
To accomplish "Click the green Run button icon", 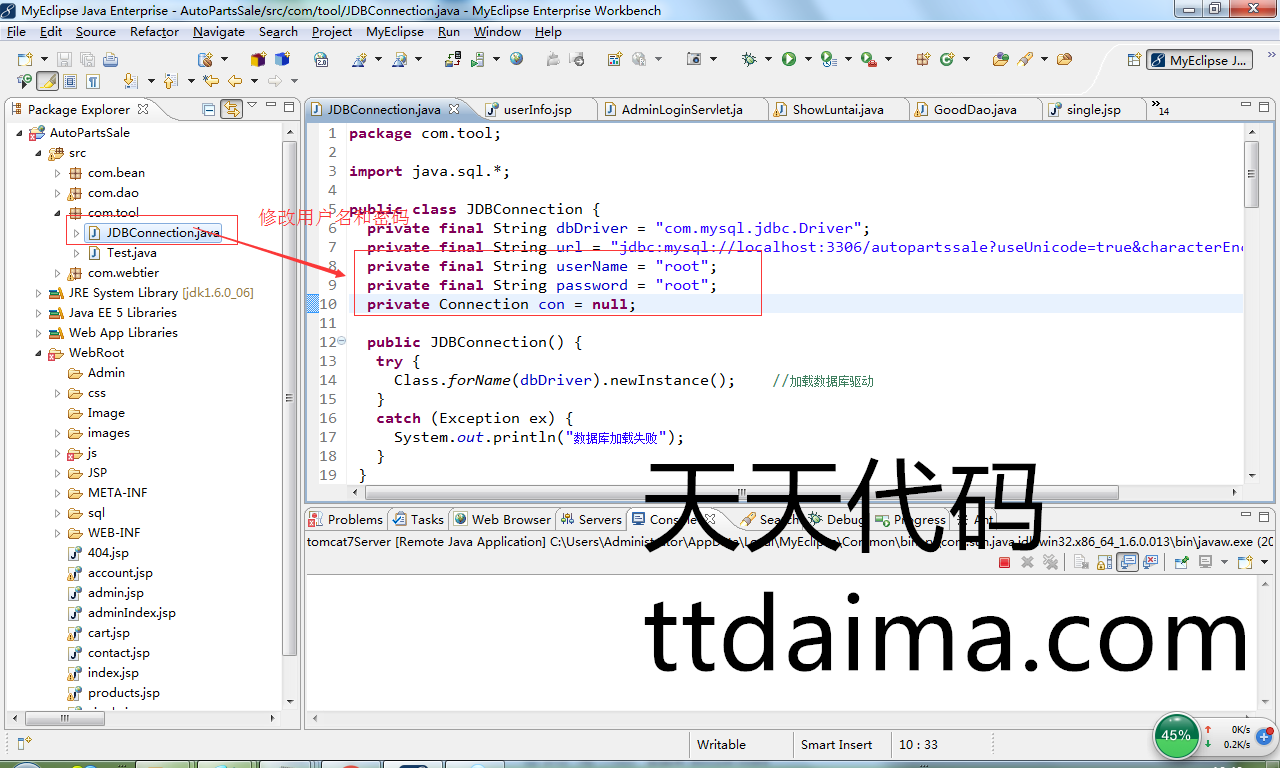I will point(789,60).
